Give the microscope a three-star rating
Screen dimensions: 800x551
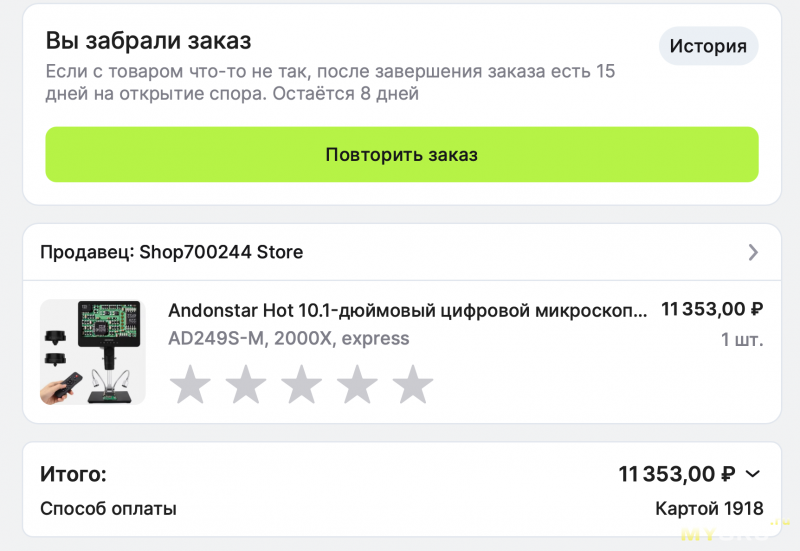coord(301,385)
